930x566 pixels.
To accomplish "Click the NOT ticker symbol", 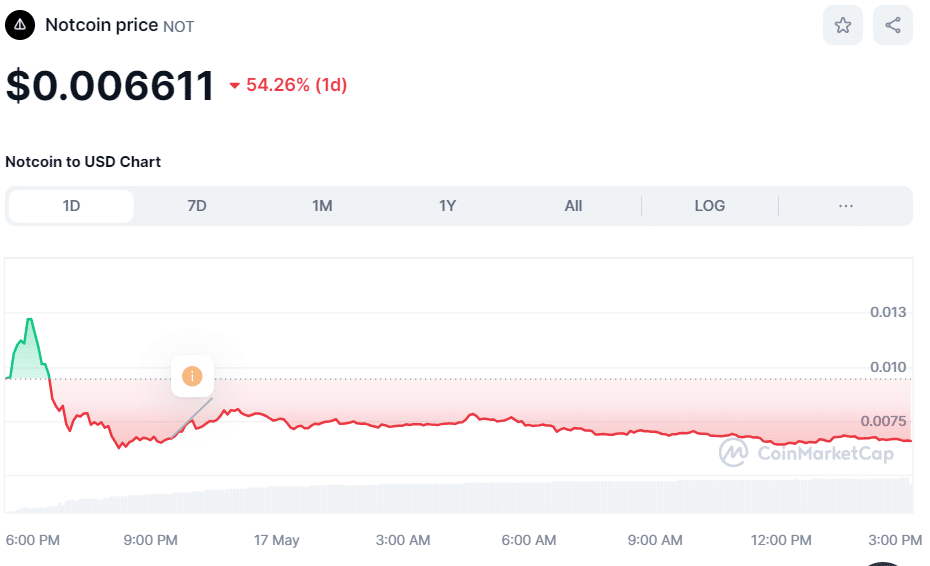I will point(179,27).
